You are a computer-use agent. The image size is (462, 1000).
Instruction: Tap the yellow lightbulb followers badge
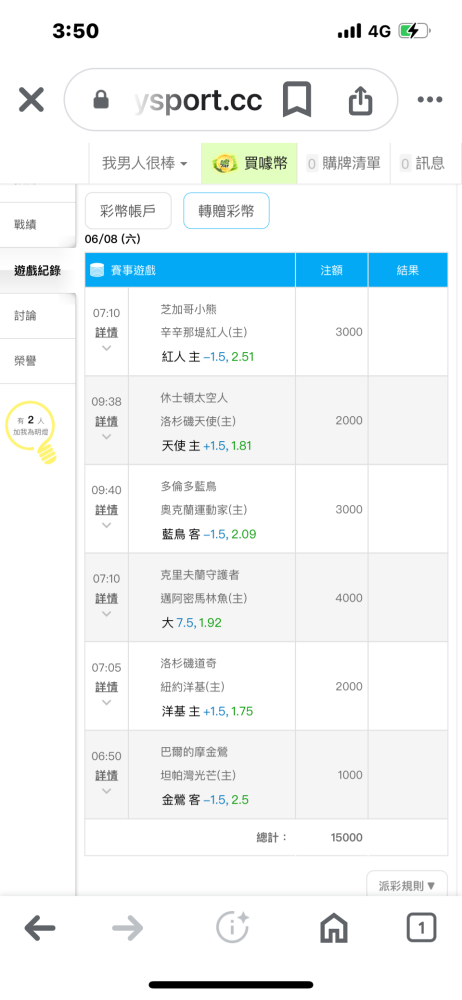pyautogui.click(x=32, y=429)
